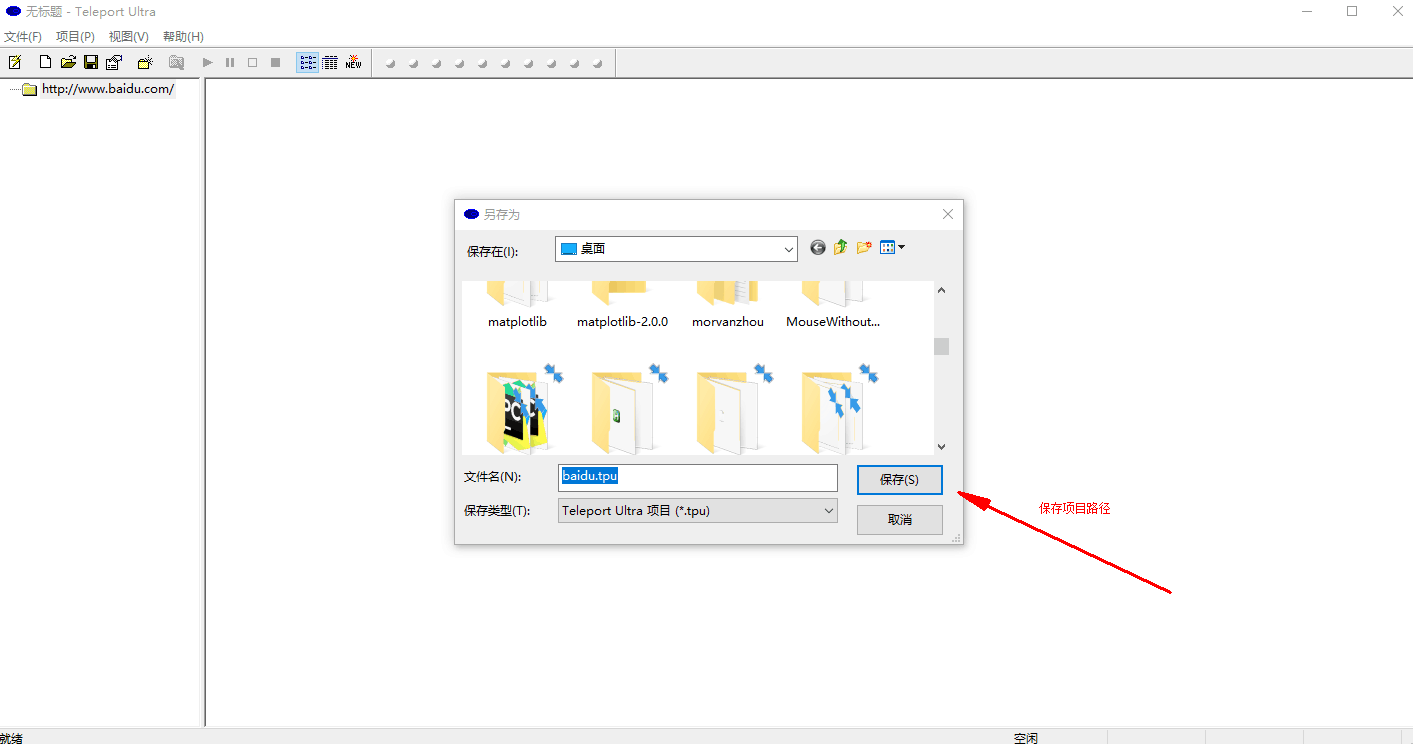Close the 另存为 dialog
The height and width of the screenshot is (744, 1413).
point(948,214)
